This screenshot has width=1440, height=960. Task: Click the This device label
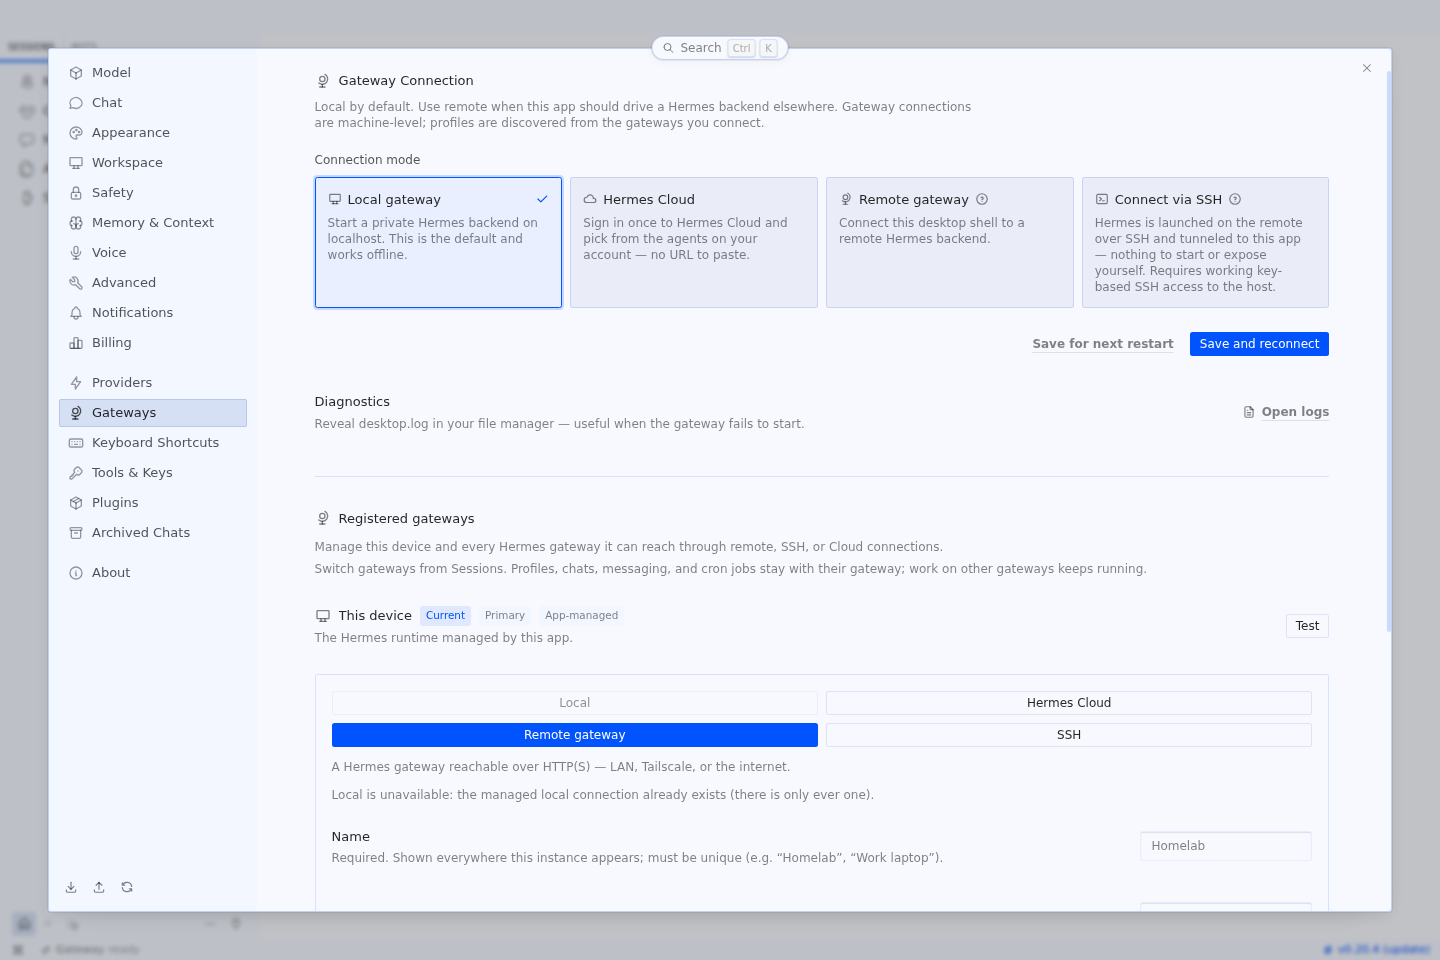click(x=375, y=616)
